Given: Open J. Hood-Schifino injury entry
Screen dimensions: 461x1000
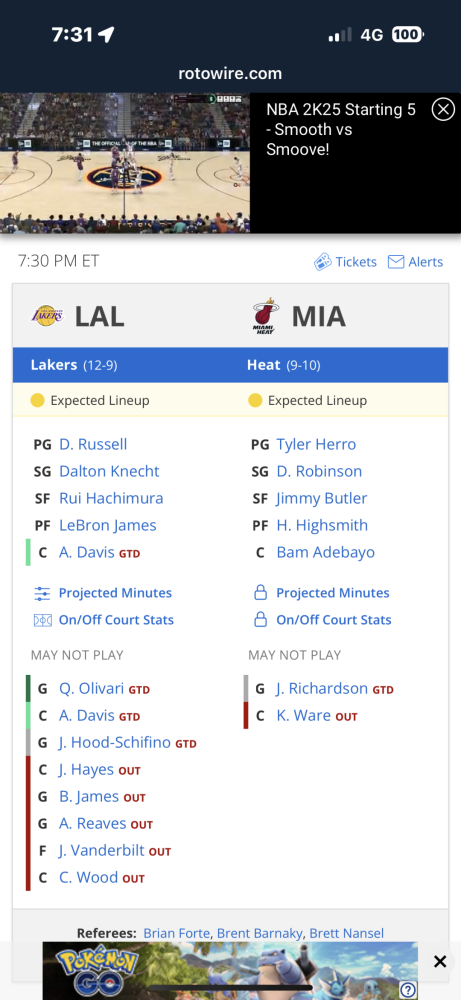Looking at the screenshot, I should click(115, 743).
